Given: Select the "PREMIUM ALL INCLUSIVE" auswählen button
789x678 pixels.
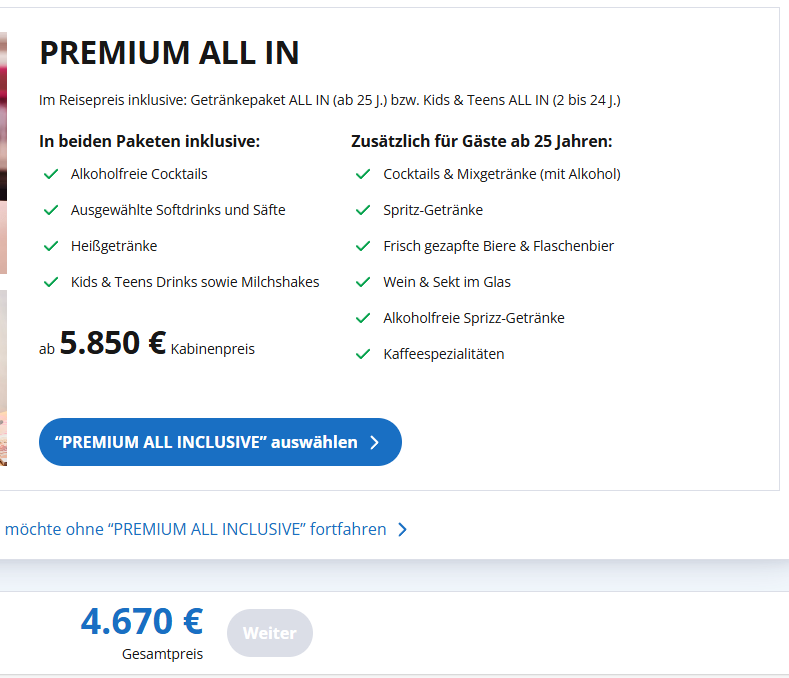Looking at the screenshot, I should (210, 442).
